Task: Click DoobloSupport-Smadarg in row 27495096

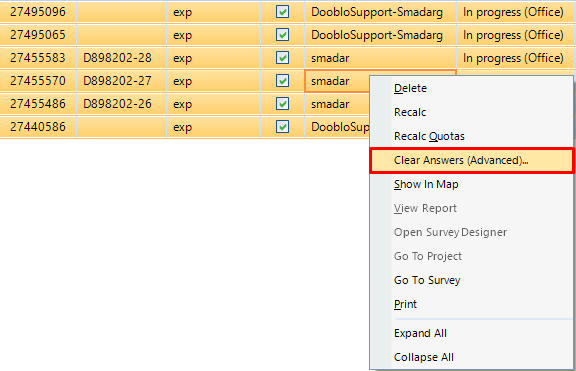Action: [x=380, y=12]
